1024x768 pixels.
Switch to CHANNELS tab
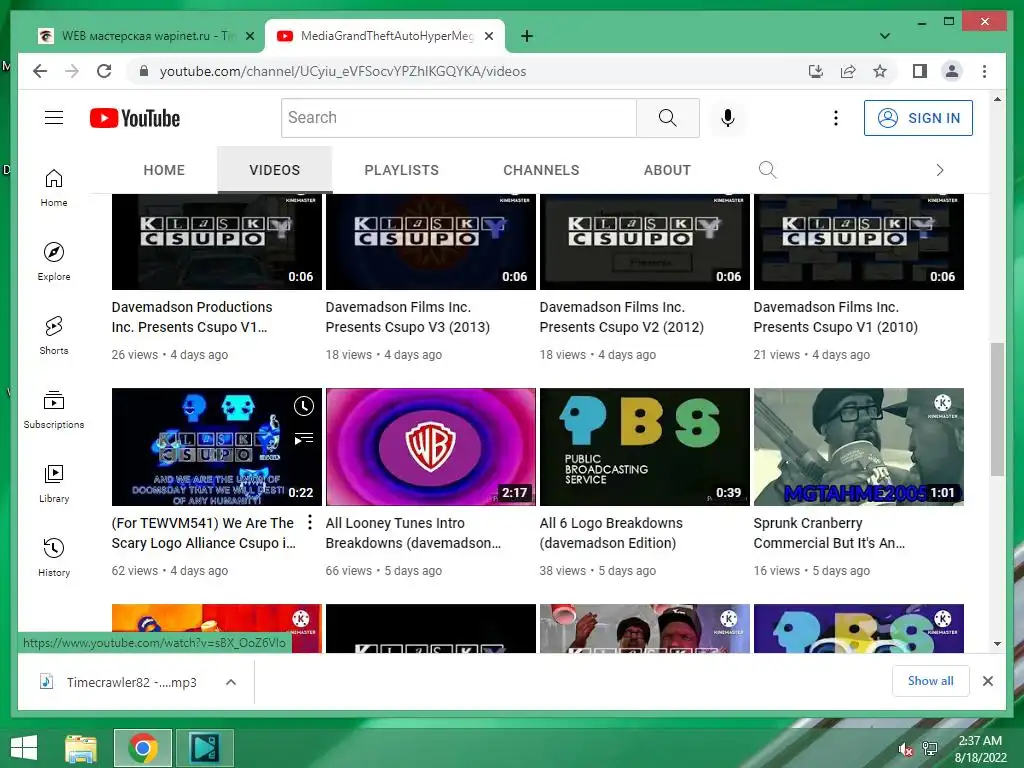[x=541, y=170]
